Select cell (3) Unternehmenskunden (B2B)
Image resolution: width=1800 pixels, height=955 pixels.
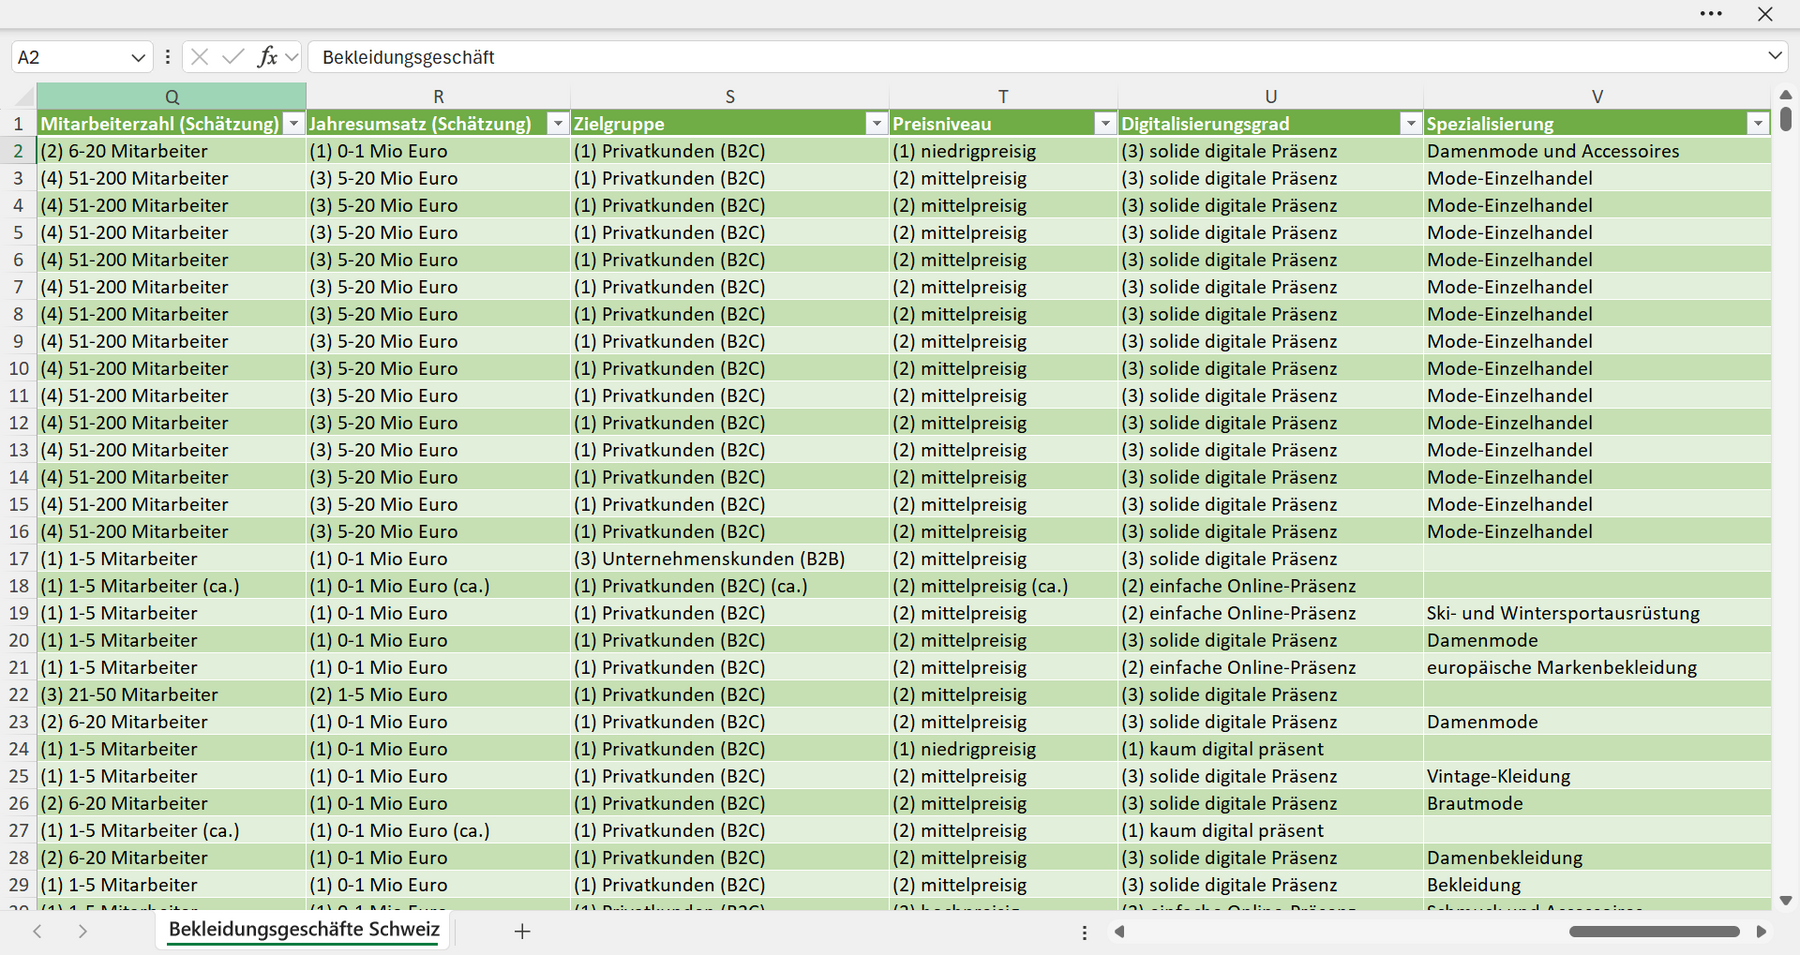click(730, 558)
